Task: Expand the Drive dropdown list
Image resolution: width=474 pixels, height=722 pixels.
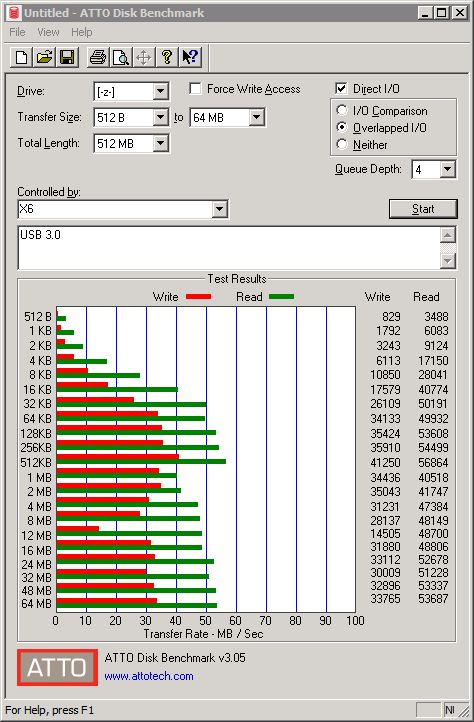Action: tap(160, 91)
